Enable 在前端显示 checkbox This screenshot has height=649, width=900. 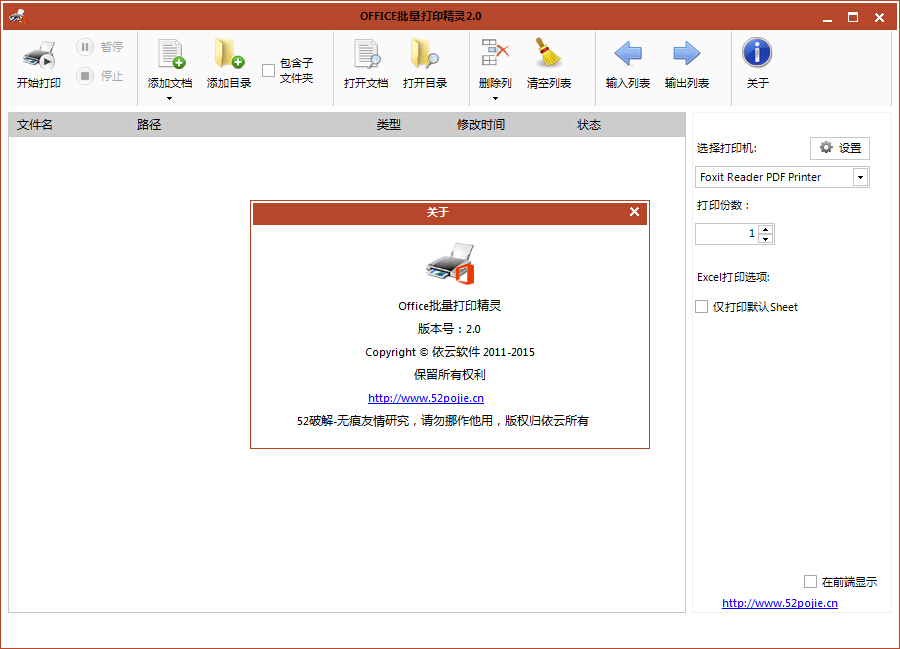[x=810, y=581]
